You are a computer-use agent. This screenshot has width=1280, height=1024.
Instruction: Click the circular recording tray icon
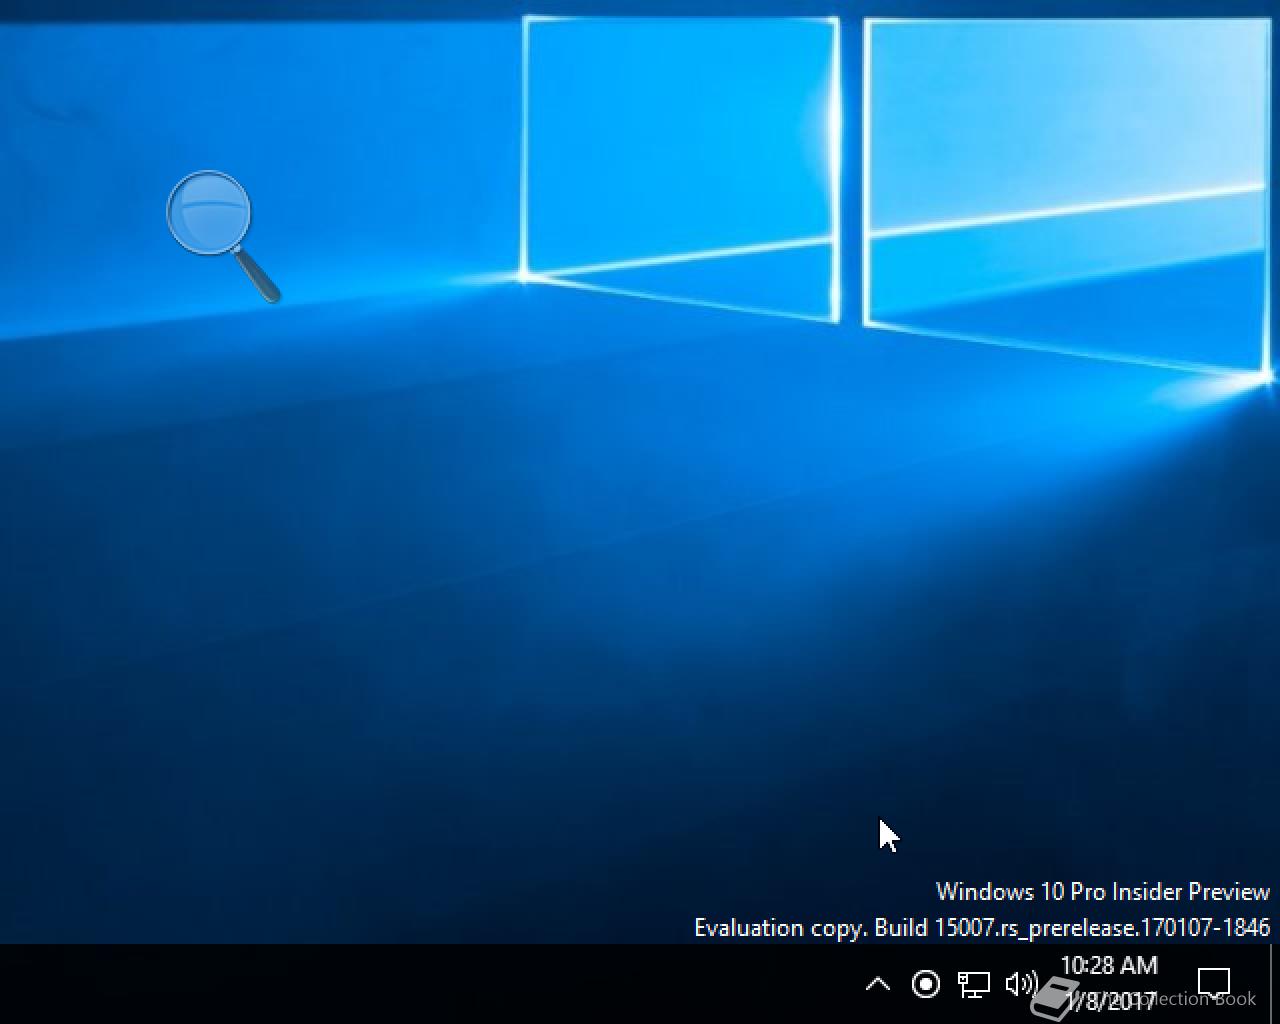point(926,984)
